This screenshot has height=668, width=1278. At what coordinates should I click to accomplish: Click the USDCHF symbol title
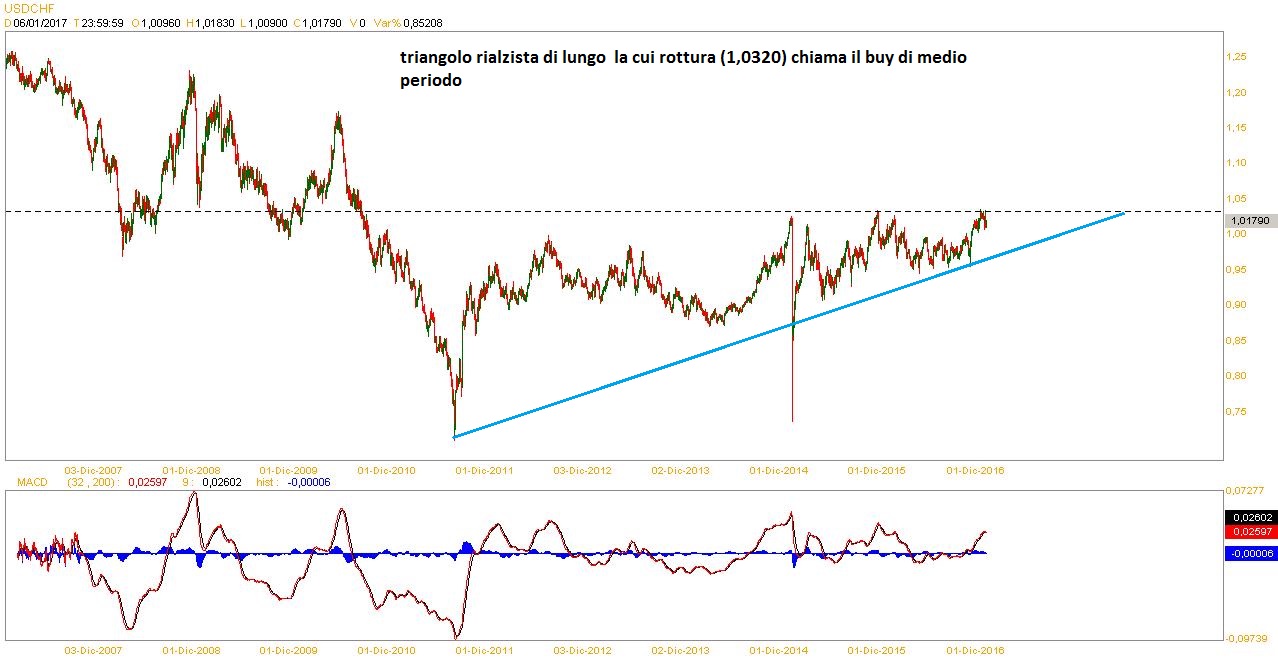[26, 7]
